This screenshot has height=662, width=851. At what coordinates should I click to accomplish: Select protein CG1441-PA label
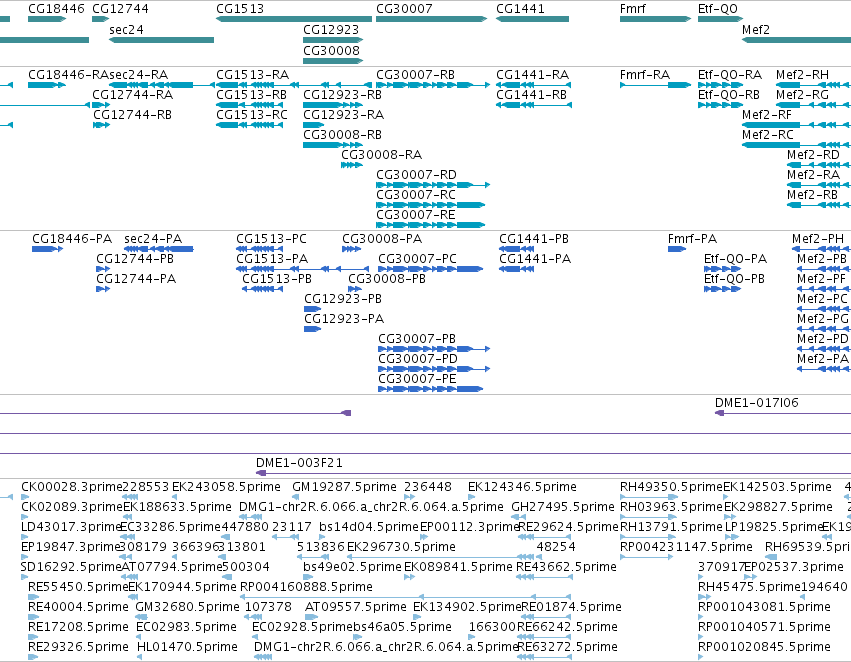point(535,259)
